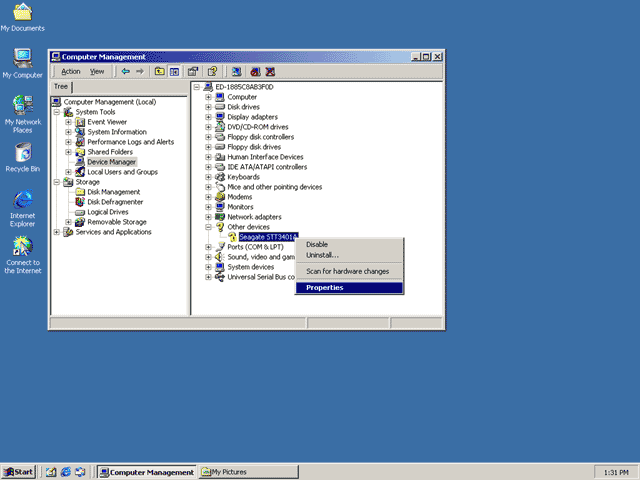Open the Recycle Bin desktop icon

pos(23,158)
